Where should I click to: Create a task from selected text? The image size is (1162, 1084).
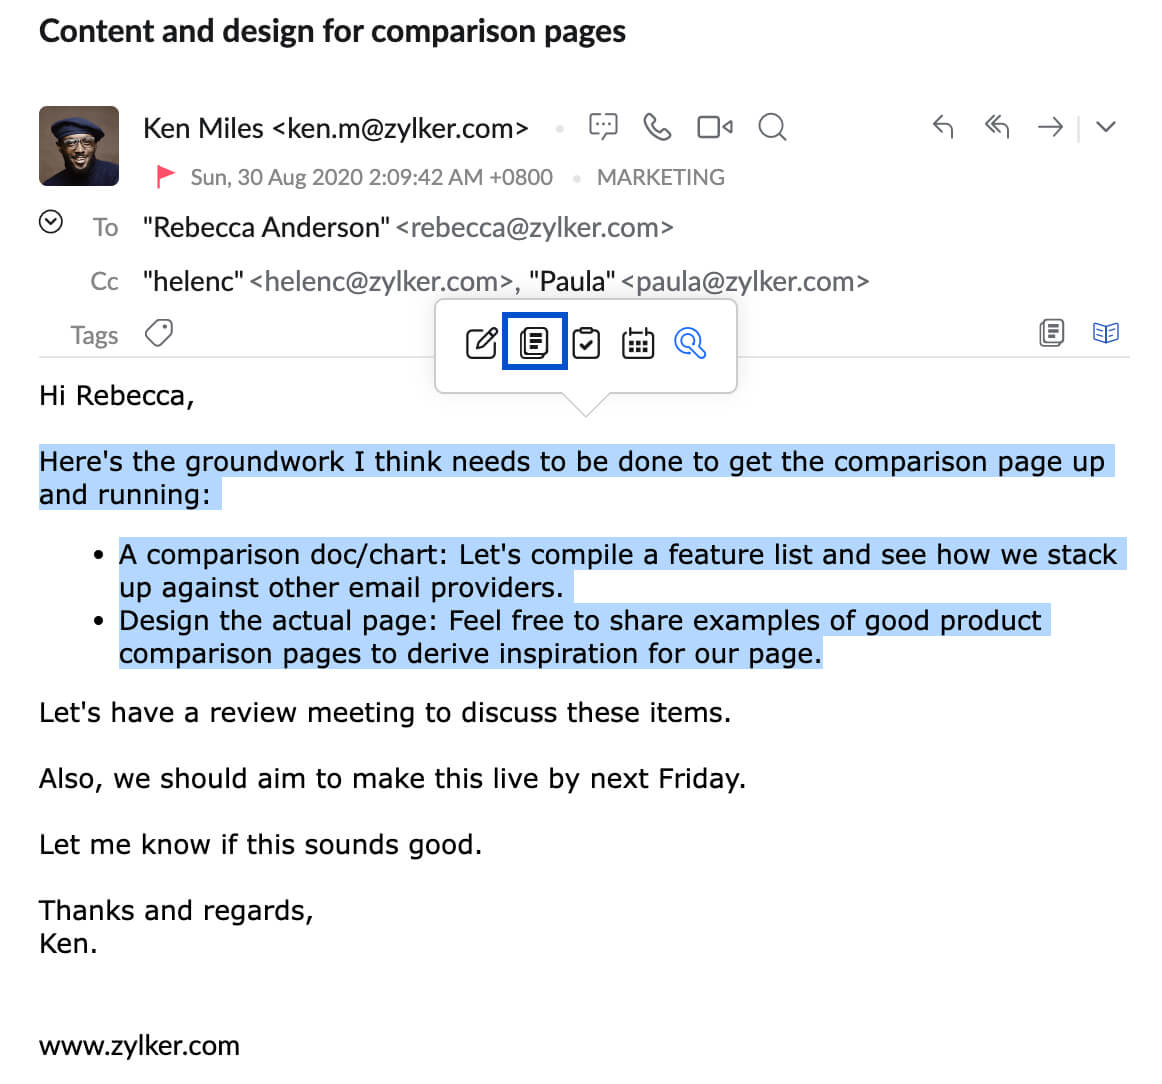coord(586,343)
